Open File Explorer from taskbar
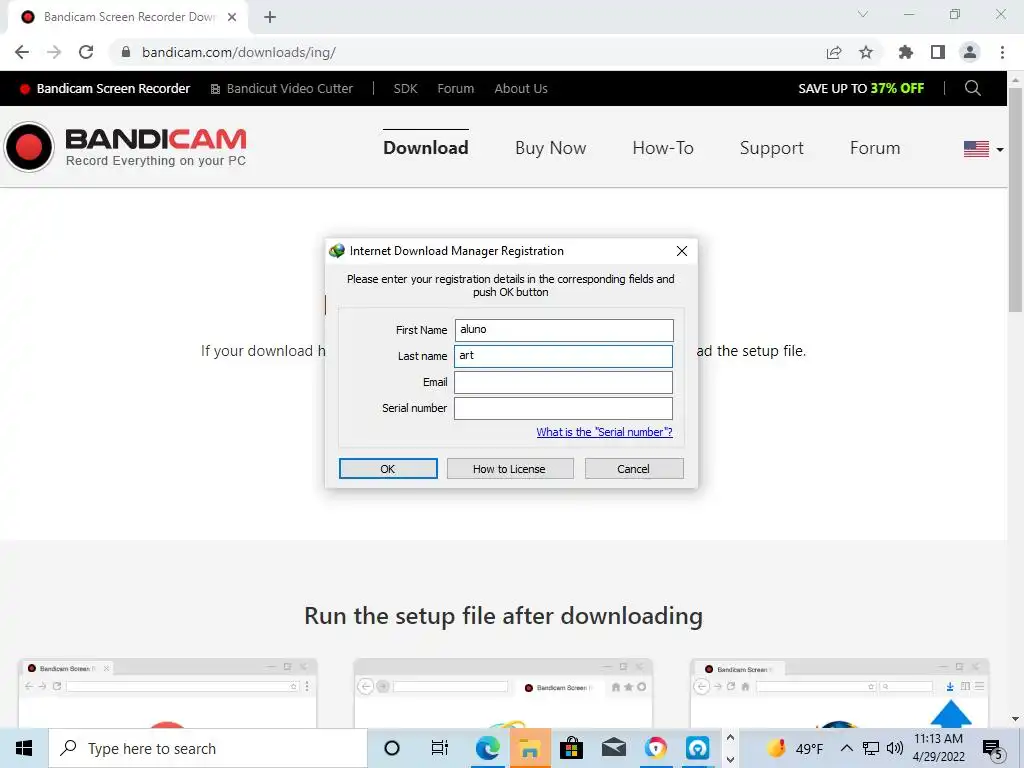 (530, 748)
